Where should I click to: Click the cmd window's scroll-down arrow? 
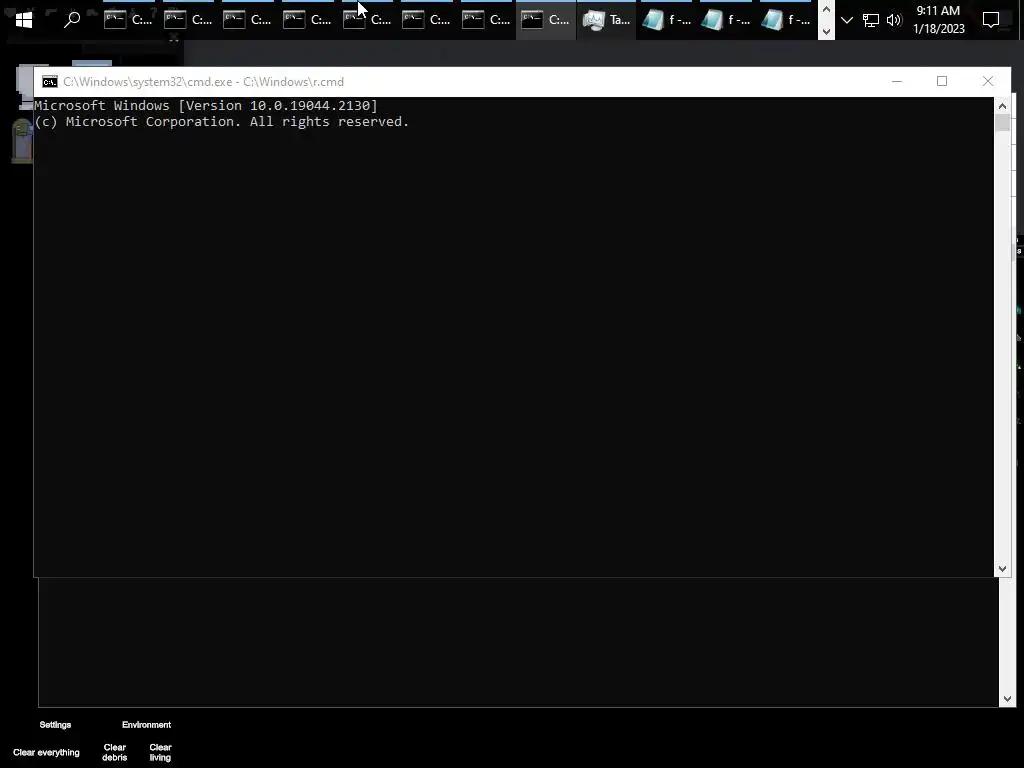click(x=1002, y=569)
